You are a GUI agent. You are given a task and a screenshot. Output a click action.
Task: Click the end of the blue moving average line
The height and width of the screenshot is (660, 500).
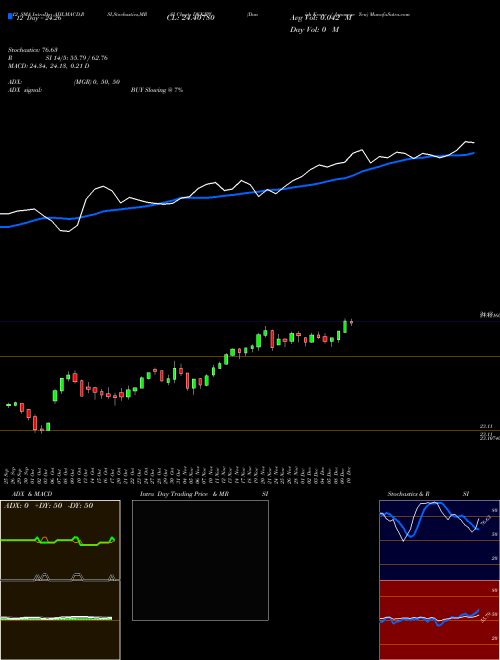coord(474,153)
